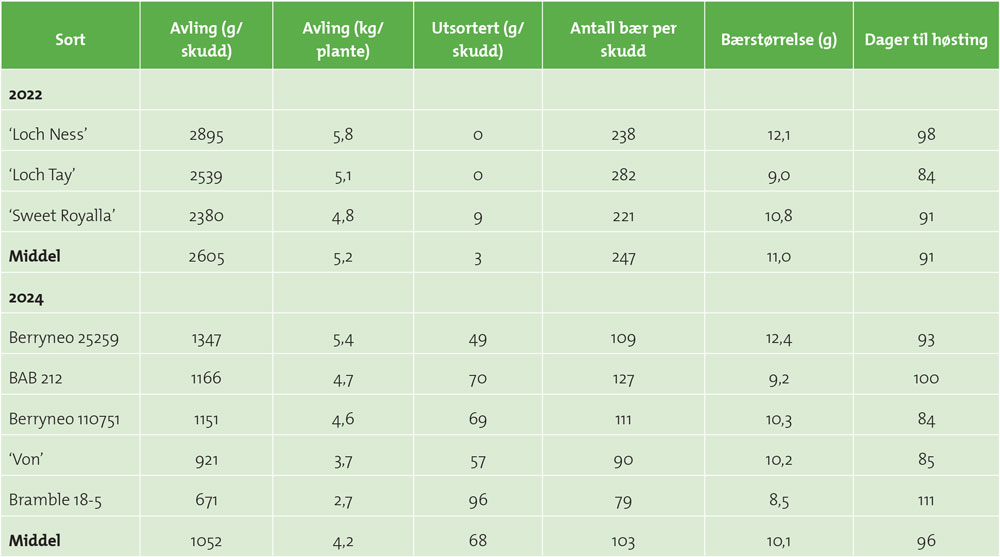Viewport: 1000px width, 557px height.
Task: Select the 'Loch Tay' row label
Action: [43, 176]
